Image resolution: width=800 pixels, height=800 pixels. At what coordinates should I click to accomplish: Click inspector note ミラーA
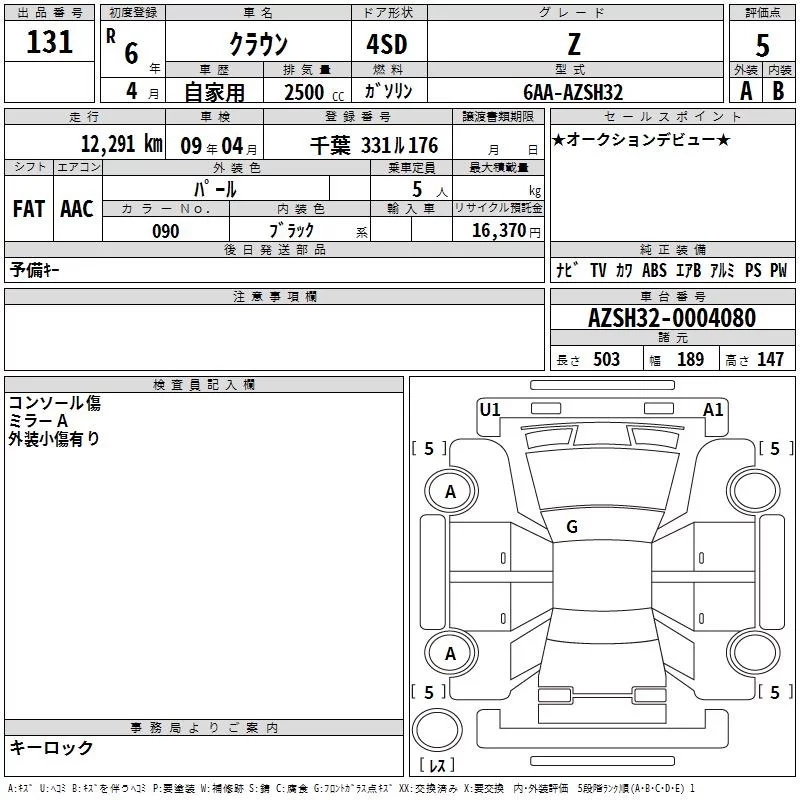[38, 421]
